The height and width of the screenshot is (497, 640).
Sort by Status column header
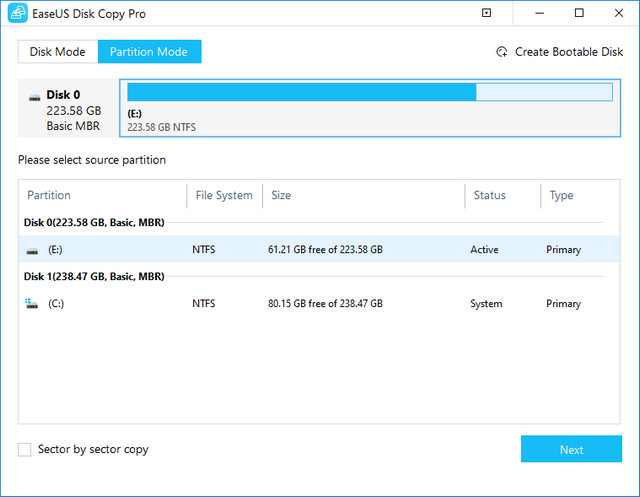pyautogui.click(x=489, y=196)
